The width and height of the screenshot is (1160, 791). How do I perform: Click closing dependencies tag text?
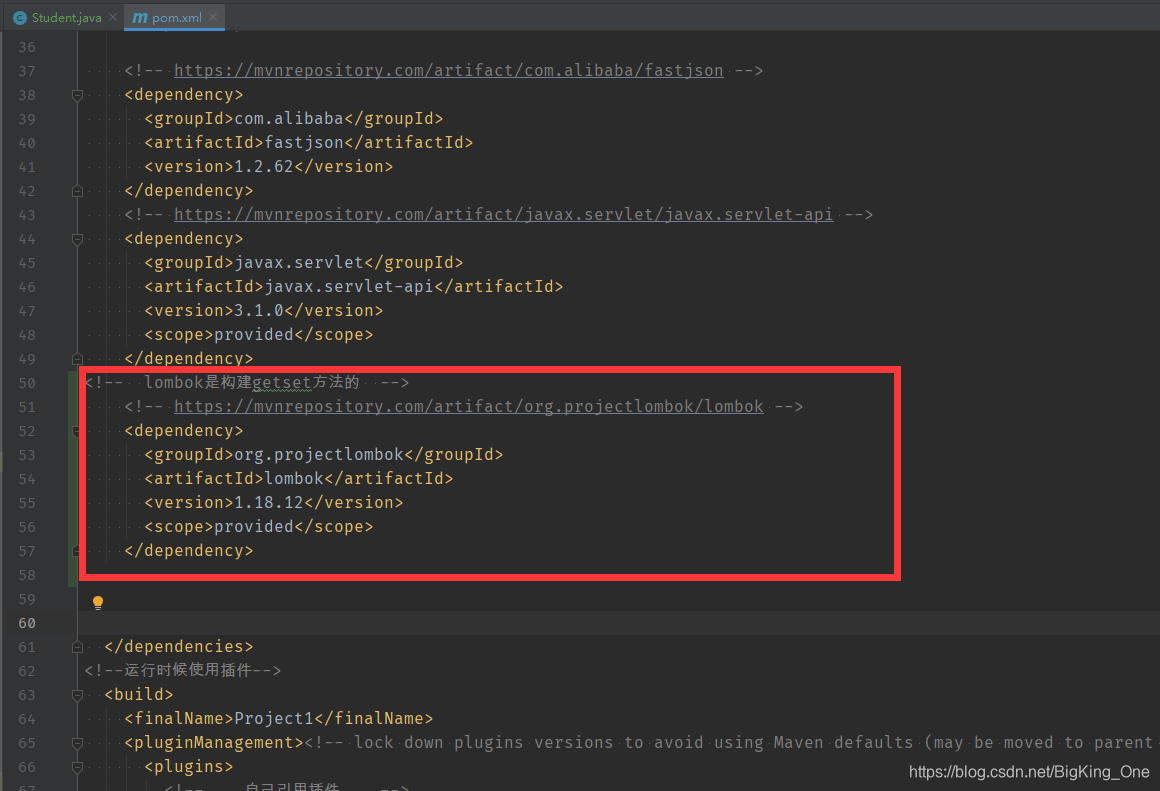(x=178, y=647)
